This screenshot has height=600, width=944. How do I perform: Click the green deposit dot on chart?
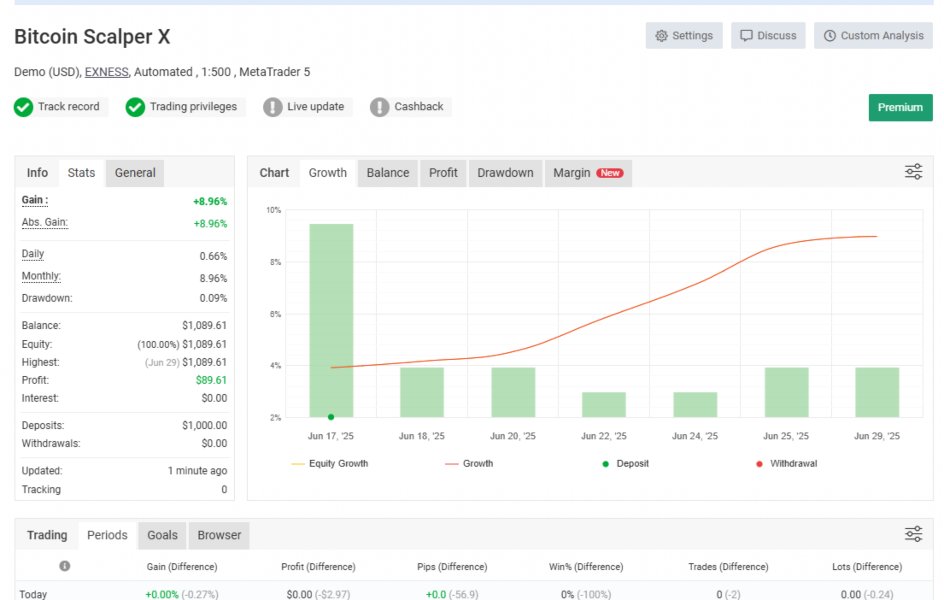pyautogui.click(x=331, y=416)
